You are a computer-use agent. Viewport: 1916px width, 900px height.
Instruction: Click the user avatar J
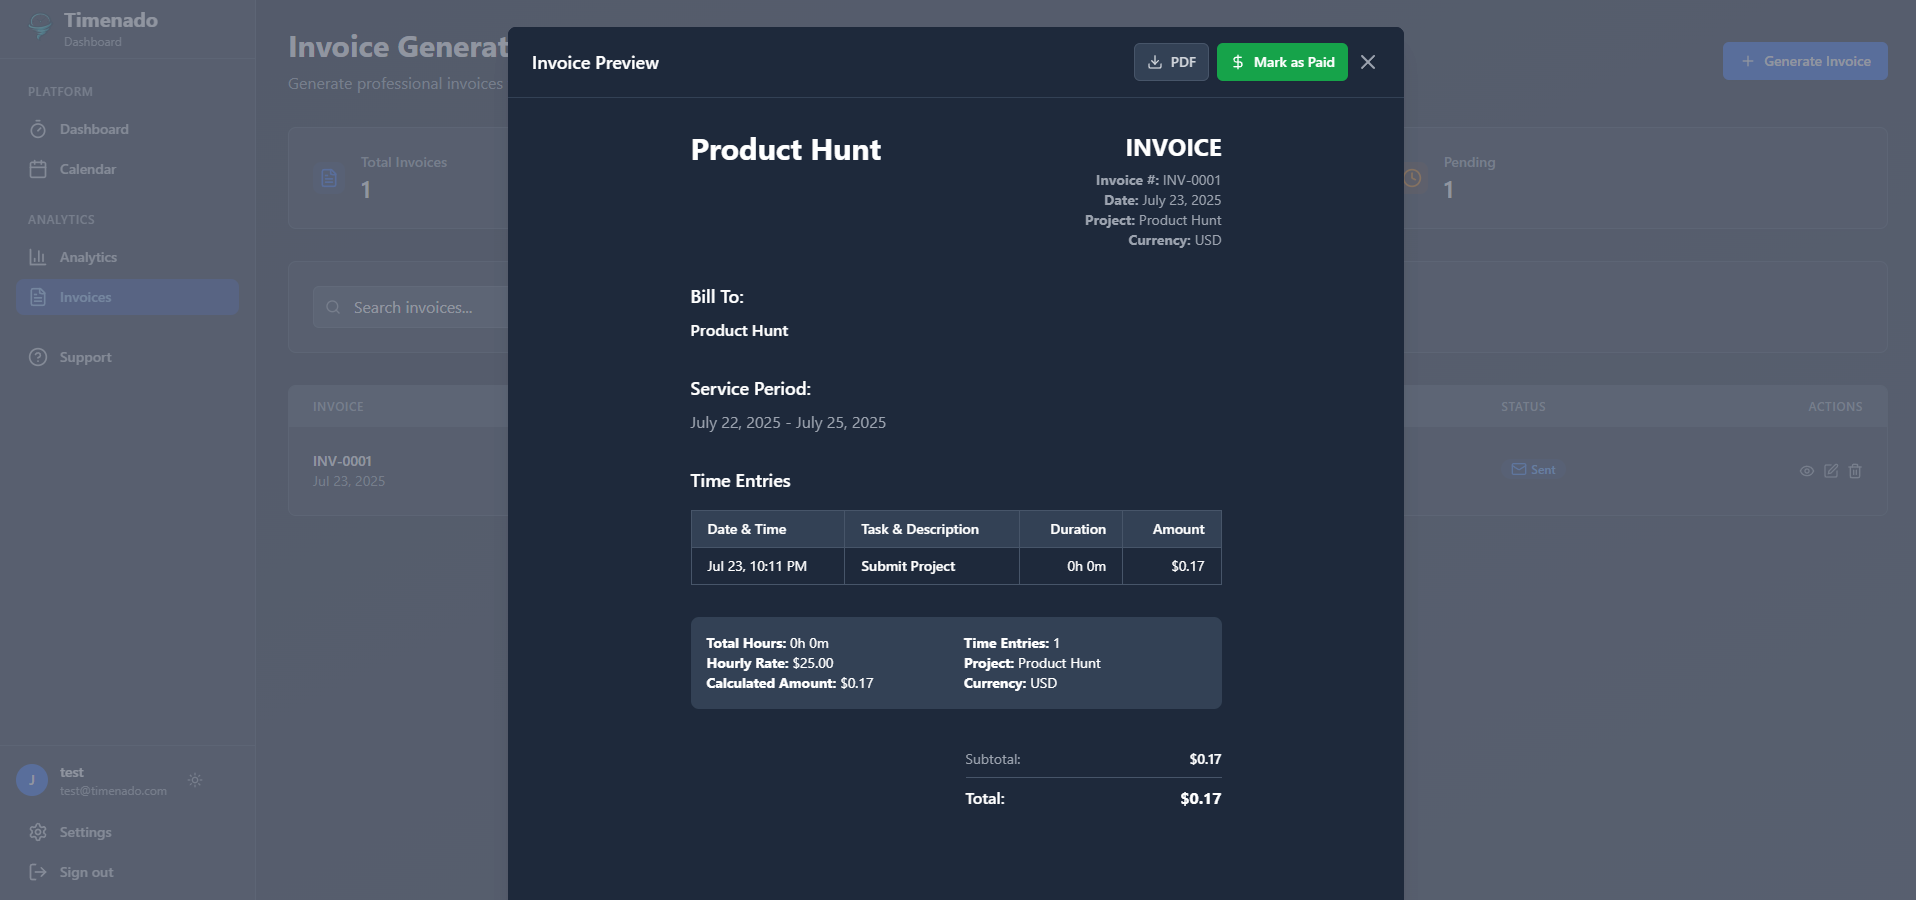click(x=32, y=780)
